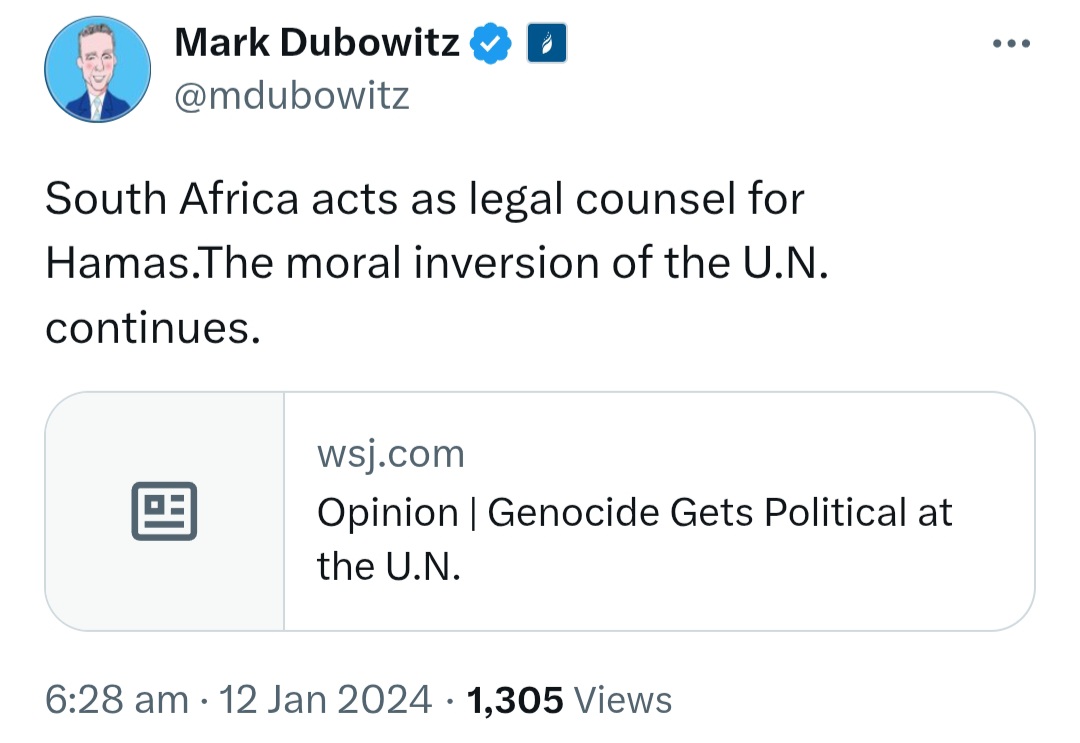
Task: Open the @mdubowitz handle link
Action: pyautogui.click(x=292, y=96)
